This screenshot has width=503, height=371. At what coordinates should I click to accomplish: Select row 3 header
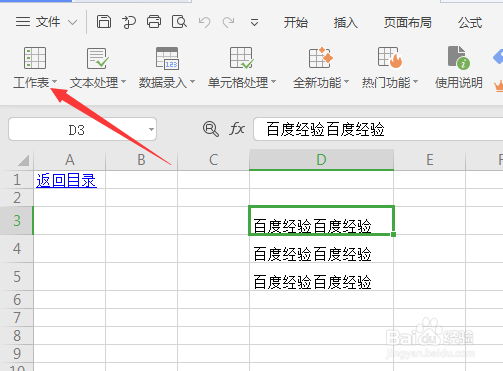click(x=17, y=221)
